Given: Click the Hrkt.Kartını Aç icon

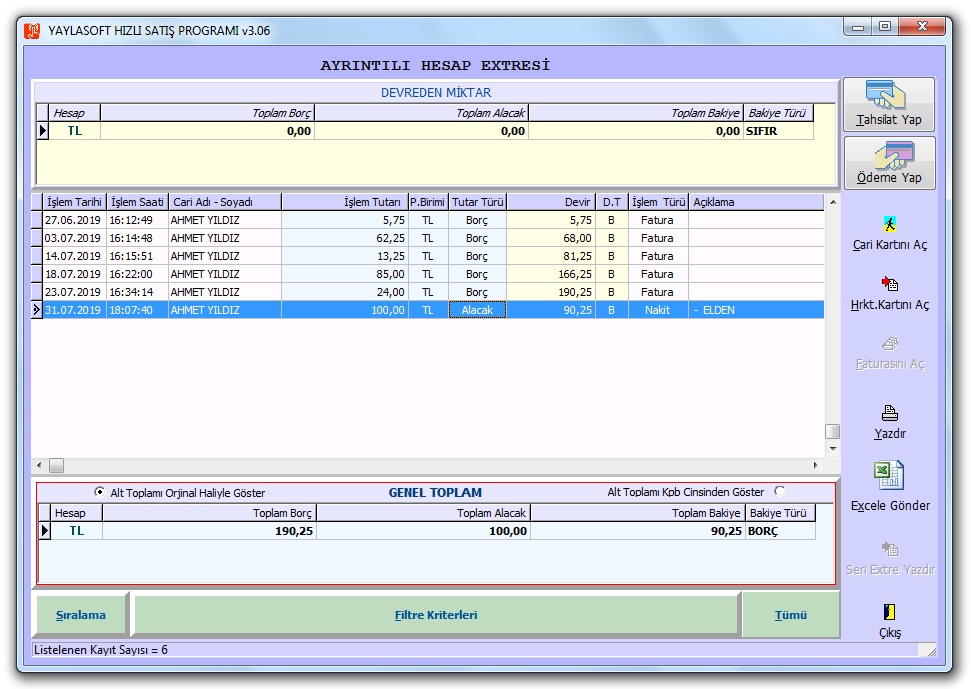Looking at the screenshot, I should tap(890, 284).
